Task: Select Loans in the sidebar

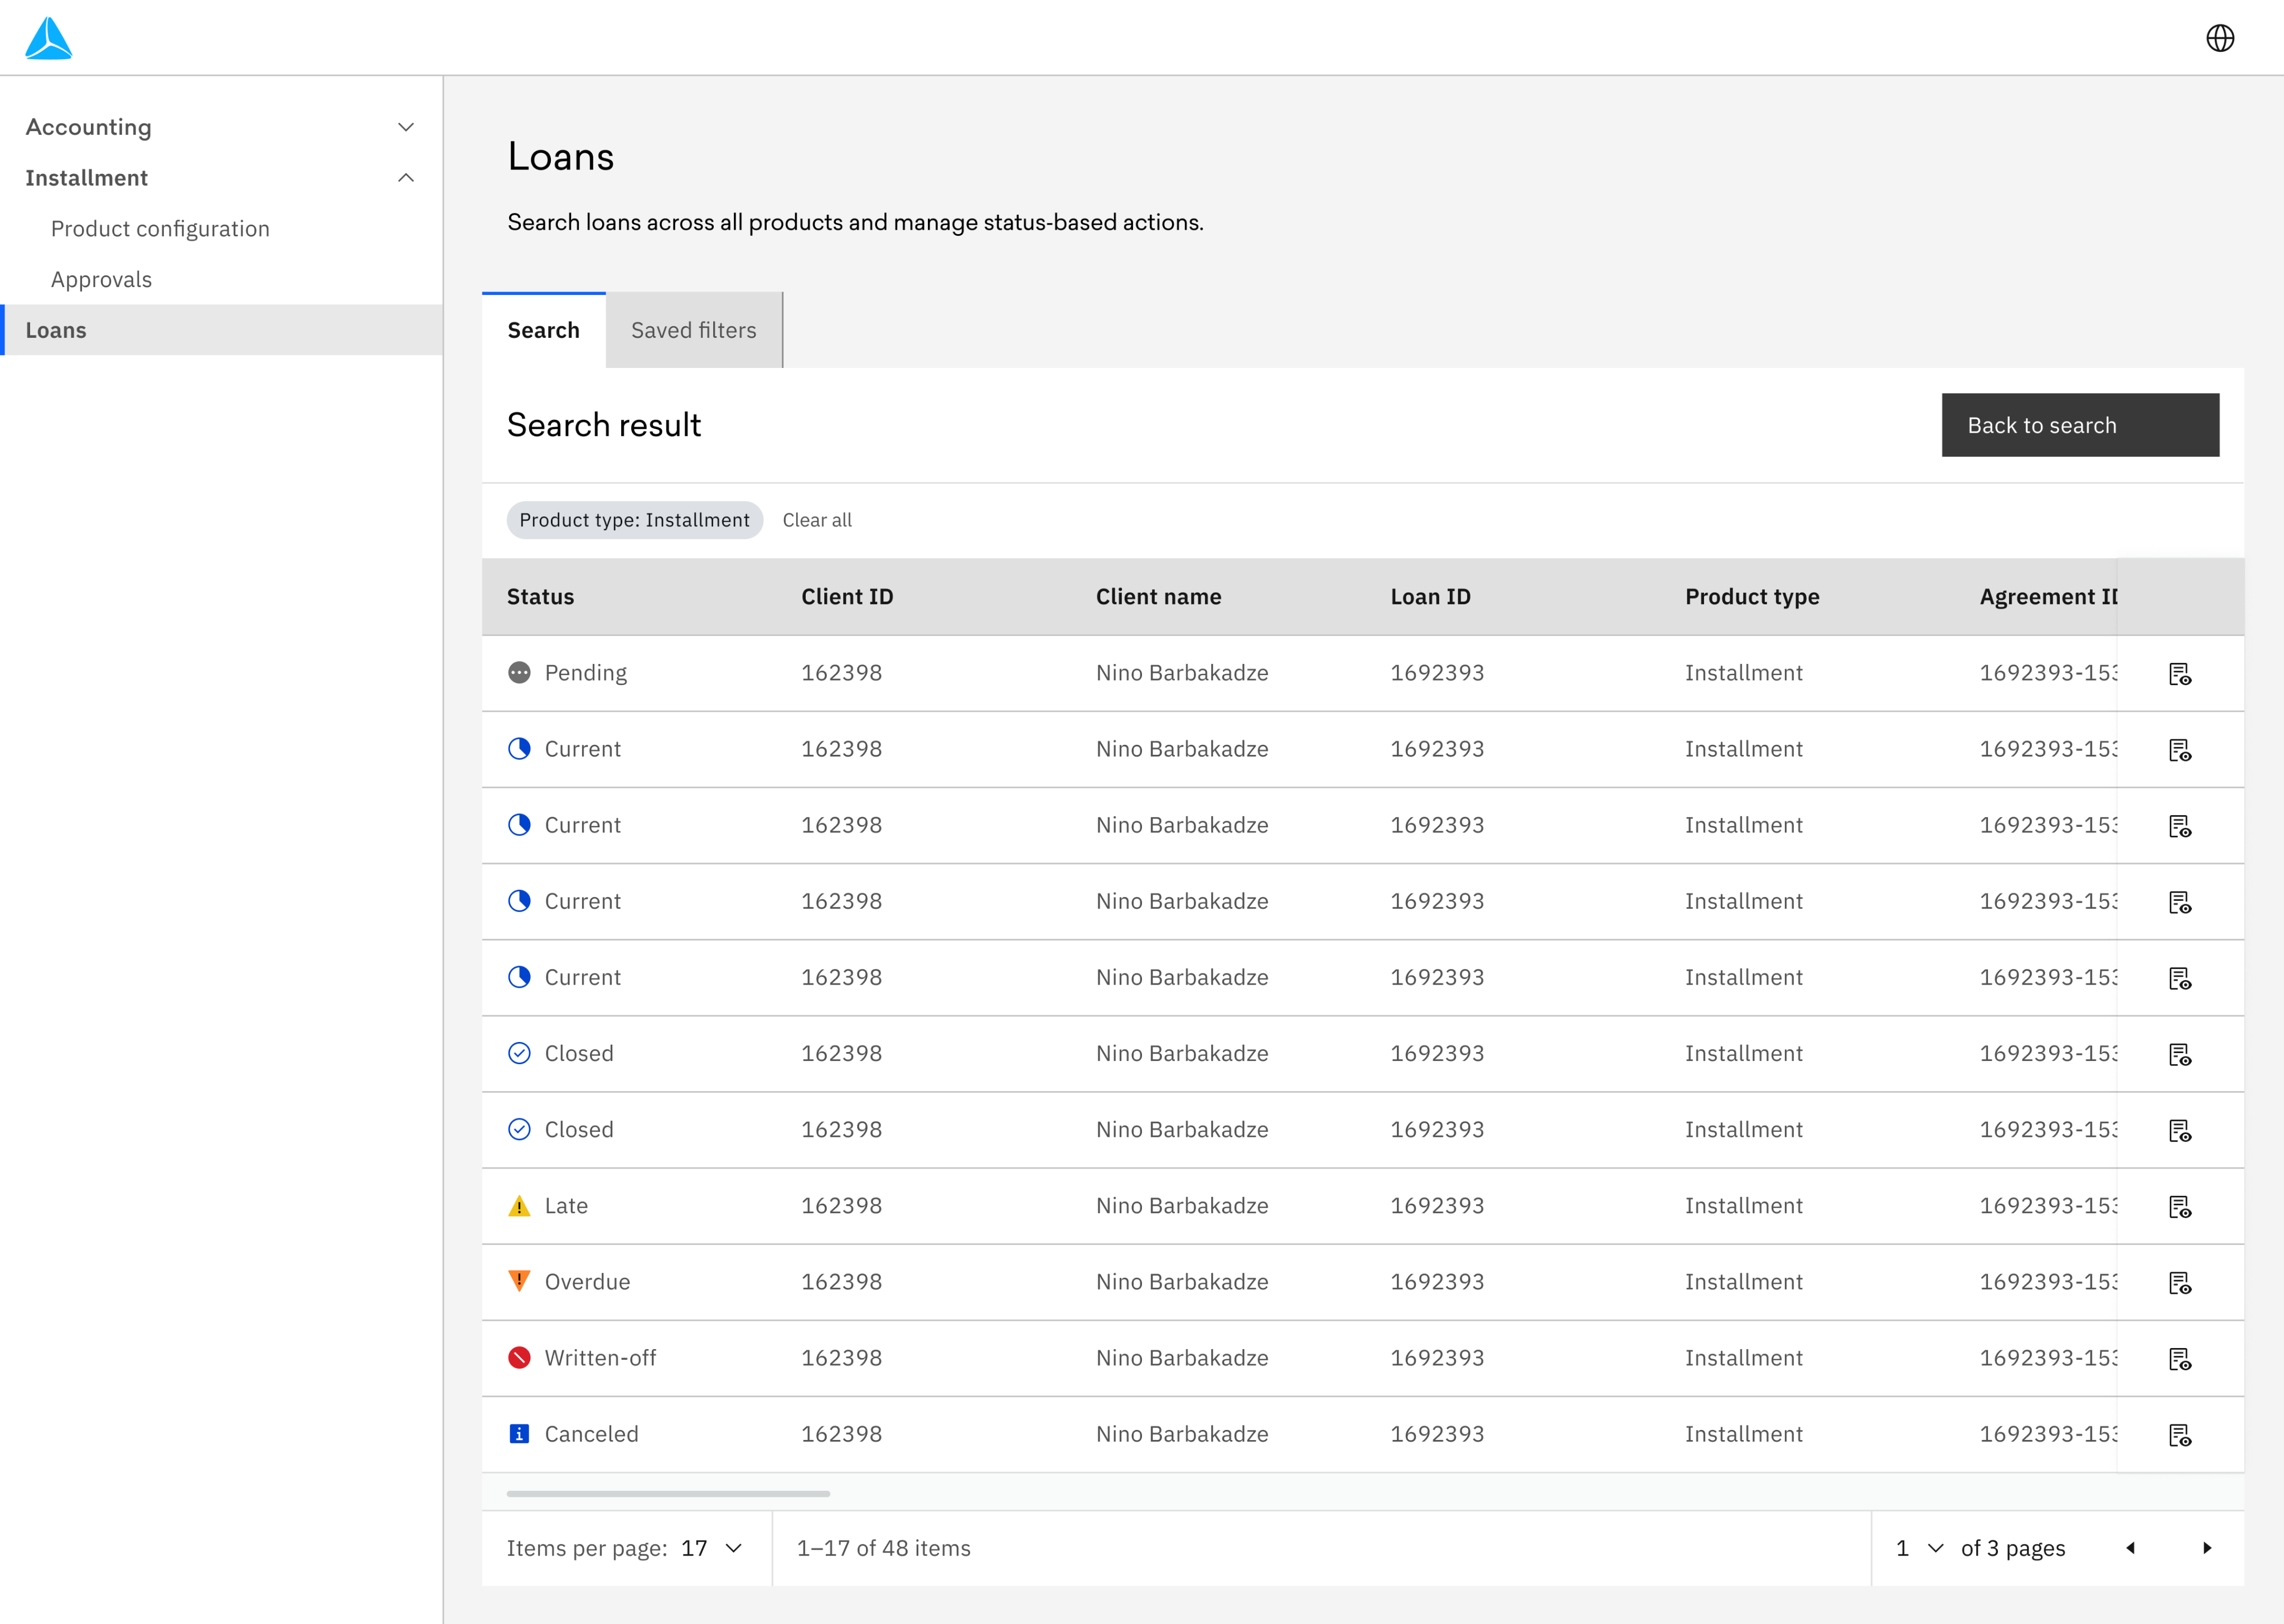Action: coord(221,330)
